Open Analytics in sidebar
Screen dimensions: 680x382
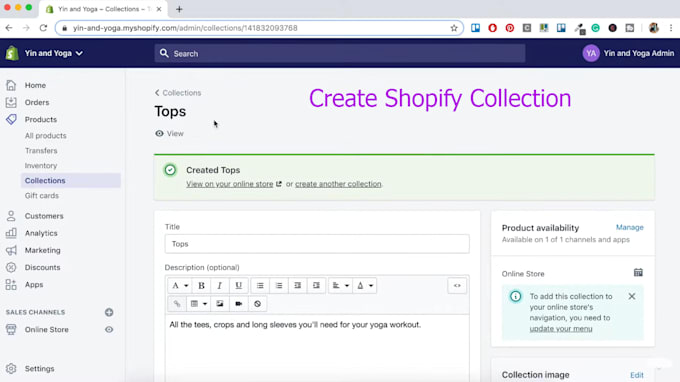pyautogui.click(x=41, y=233)
